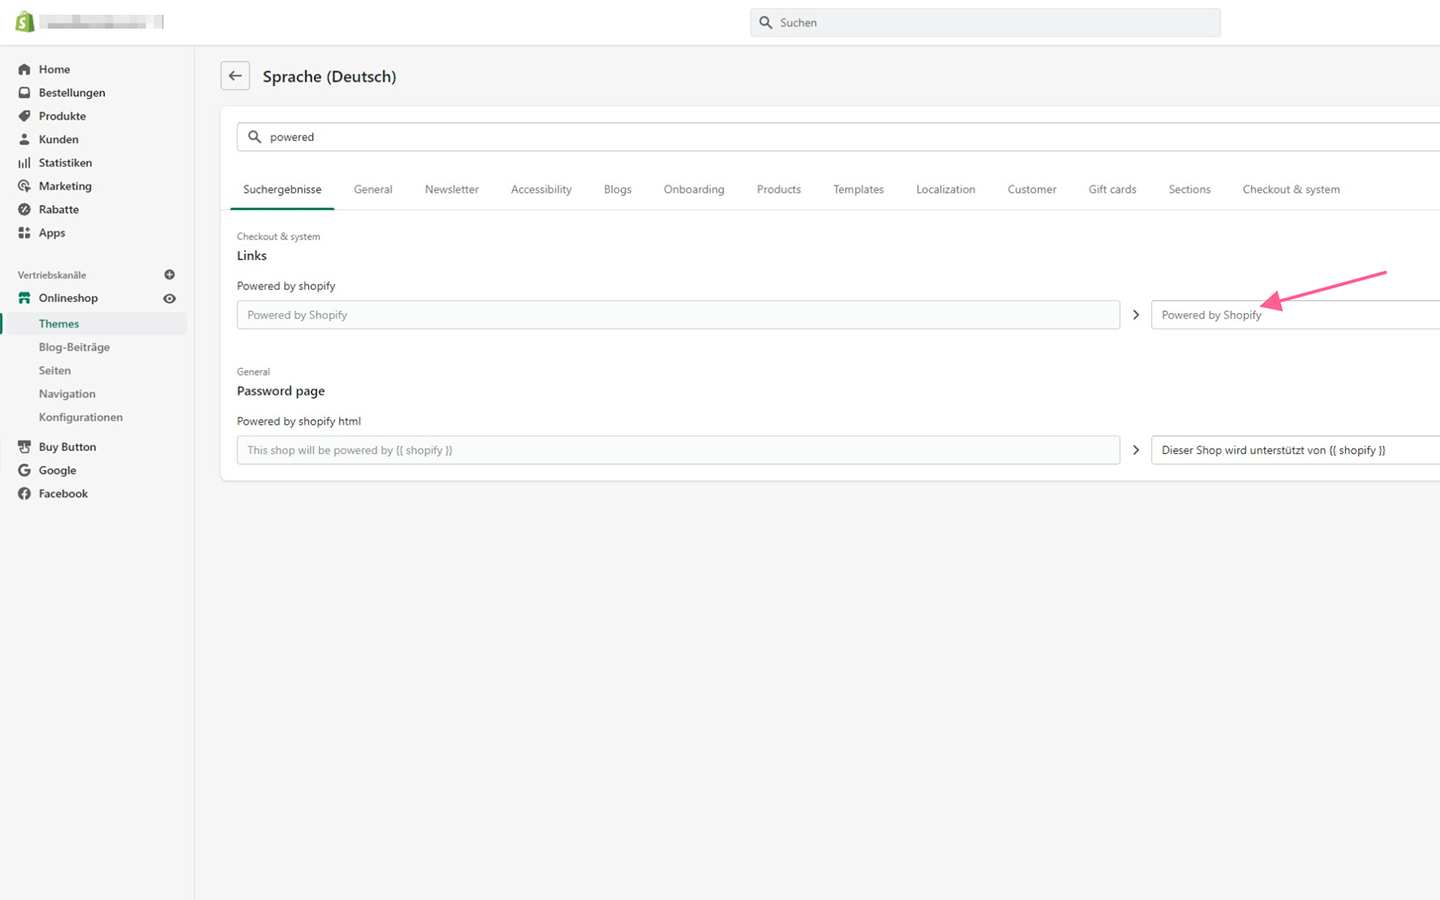Click the blurred store name in header
Viewport: 1440px width, 900px height.
pyautogui.click(x=102, y=22)
